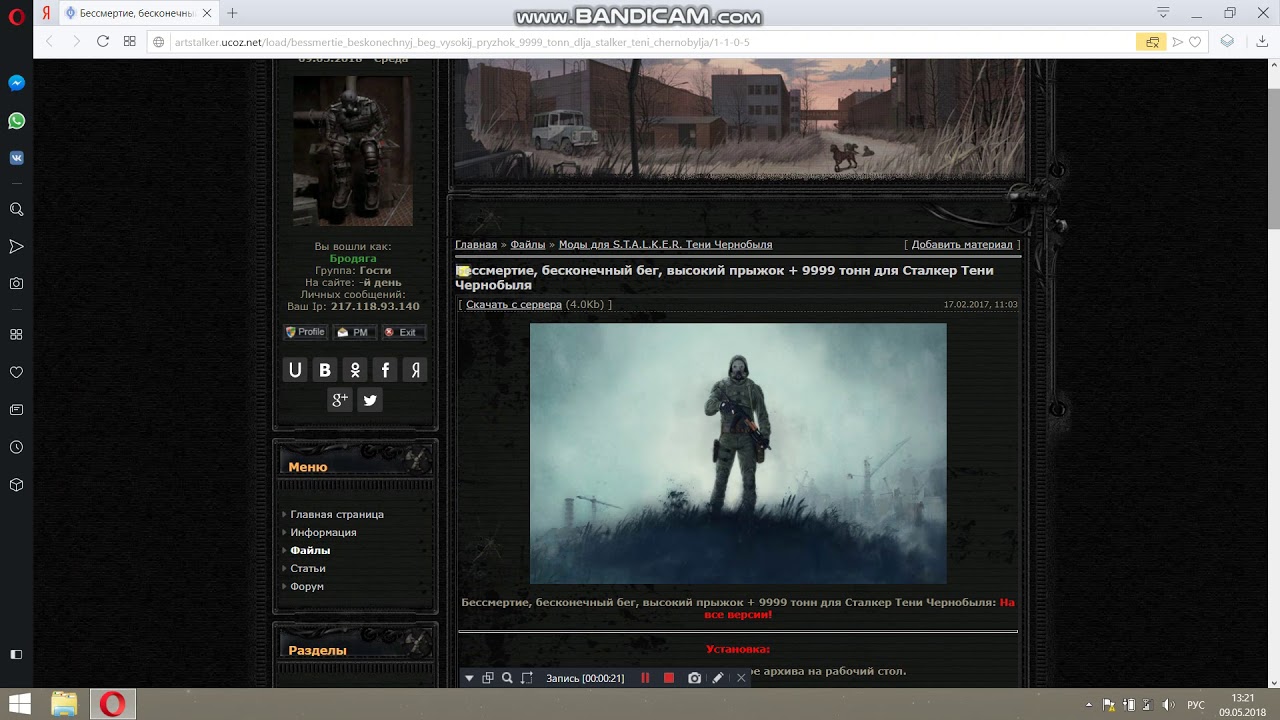
Task: Open the Windows Start menu
Action: pos(19,704)
